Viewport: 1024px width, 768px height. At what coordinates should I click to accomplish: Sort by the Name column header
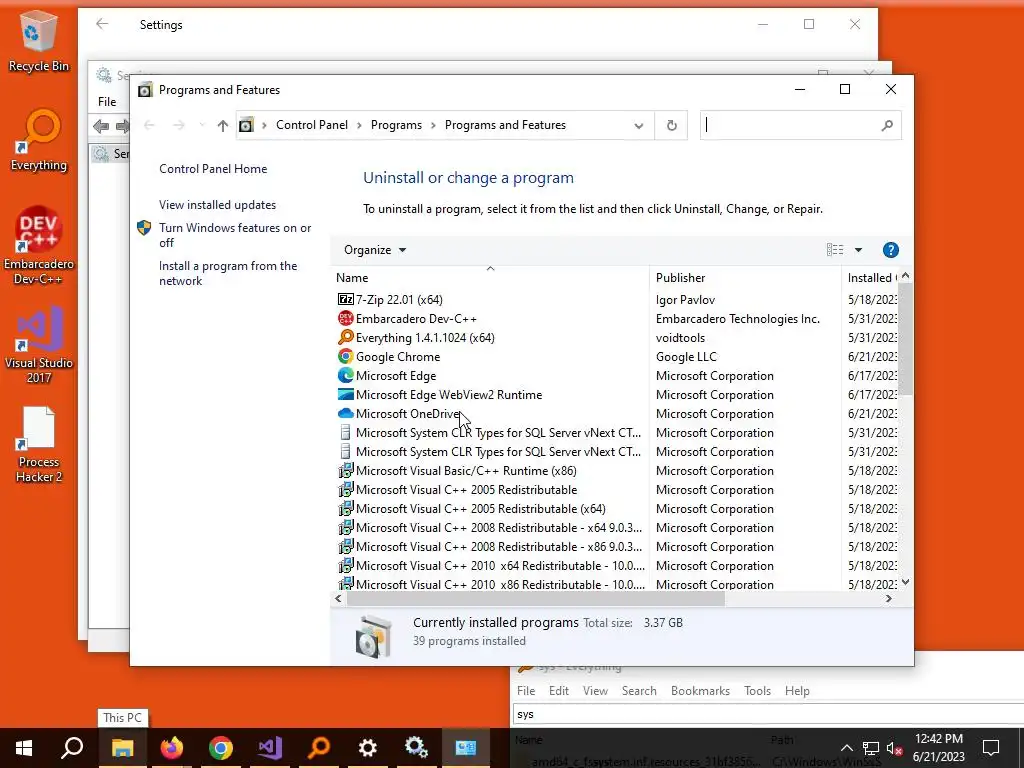click(x=490, y=278)
